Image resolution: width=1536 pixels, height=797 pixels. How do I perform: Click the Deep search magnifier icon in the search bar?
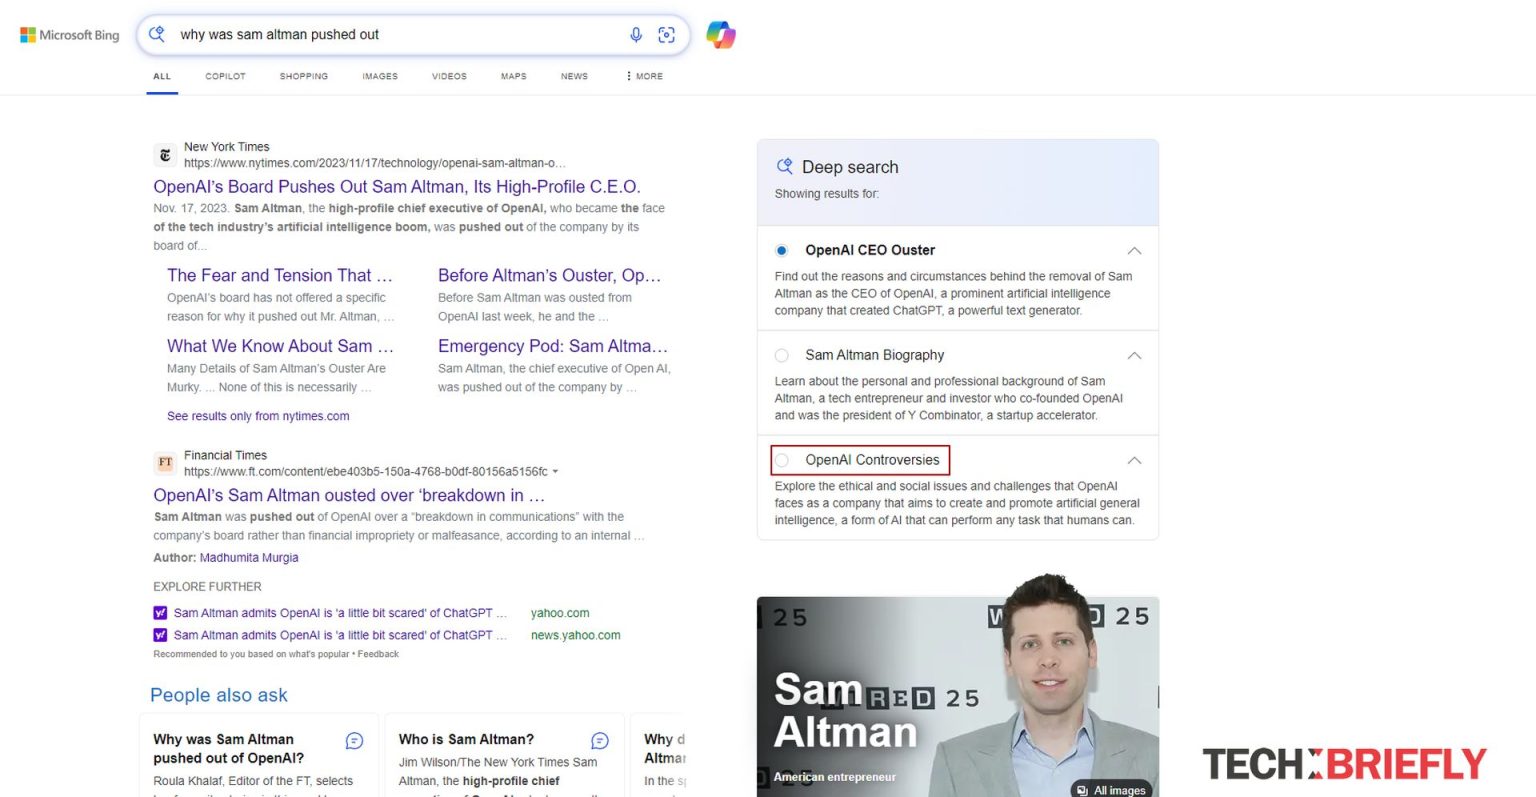click(x=156, y=33)
